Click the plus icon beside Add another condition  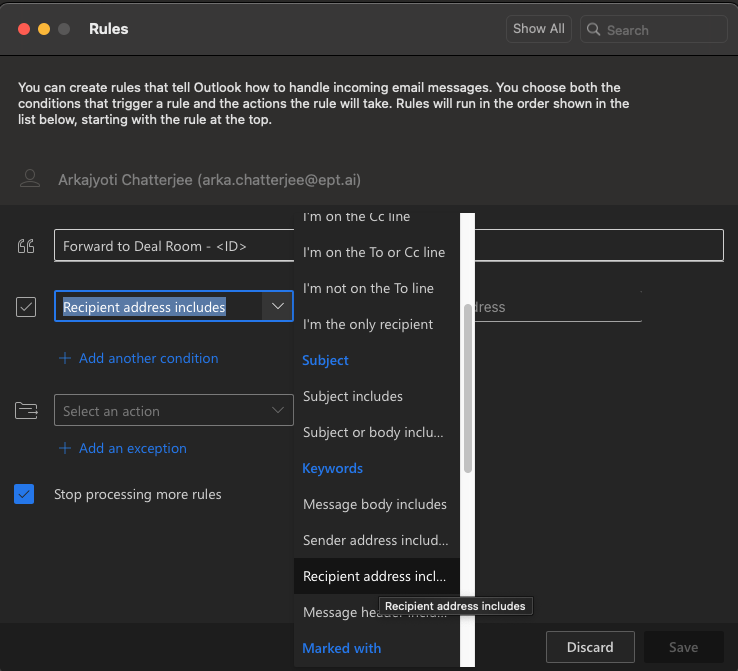[65, 358]
